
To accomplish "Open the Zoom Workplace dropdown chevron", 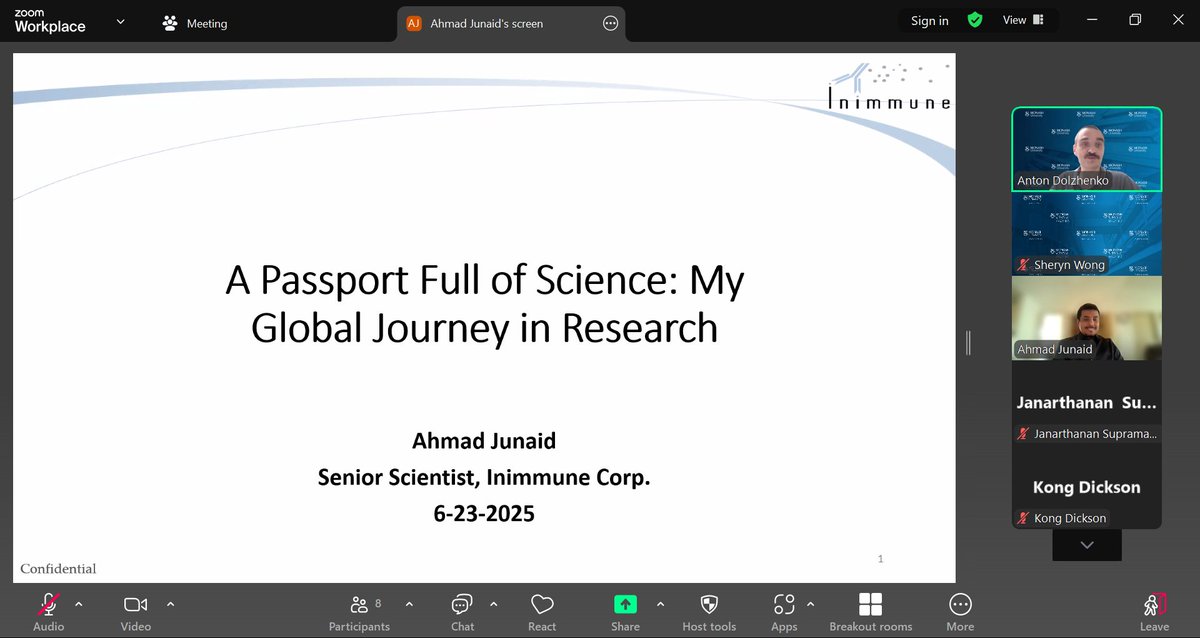I will point(121,21).
